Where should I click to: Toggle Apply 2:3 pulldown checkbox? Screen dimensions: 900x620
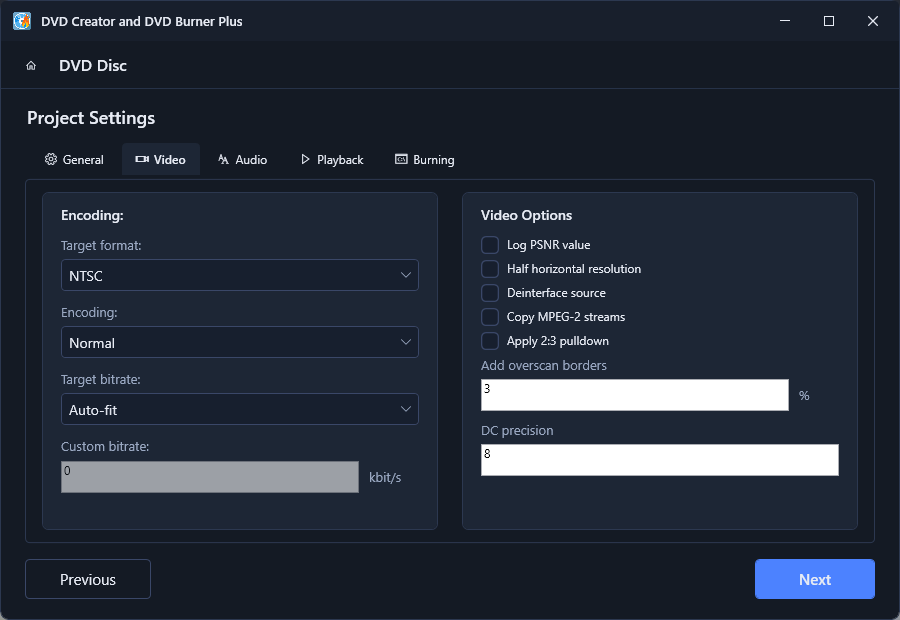pos(490,341)
